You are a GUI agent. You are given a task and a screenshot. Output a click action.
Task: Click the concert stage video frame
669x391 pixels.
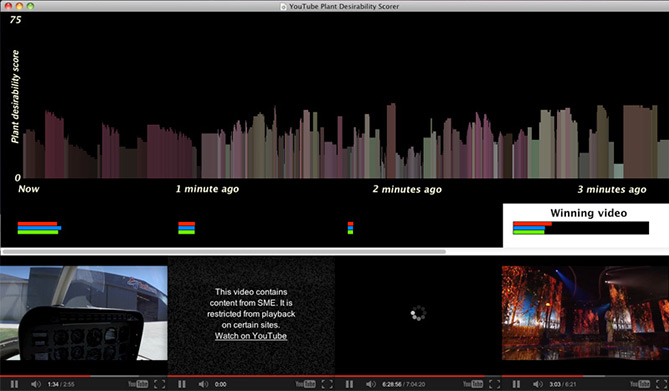pyautogui.click(x=585, y=313)
